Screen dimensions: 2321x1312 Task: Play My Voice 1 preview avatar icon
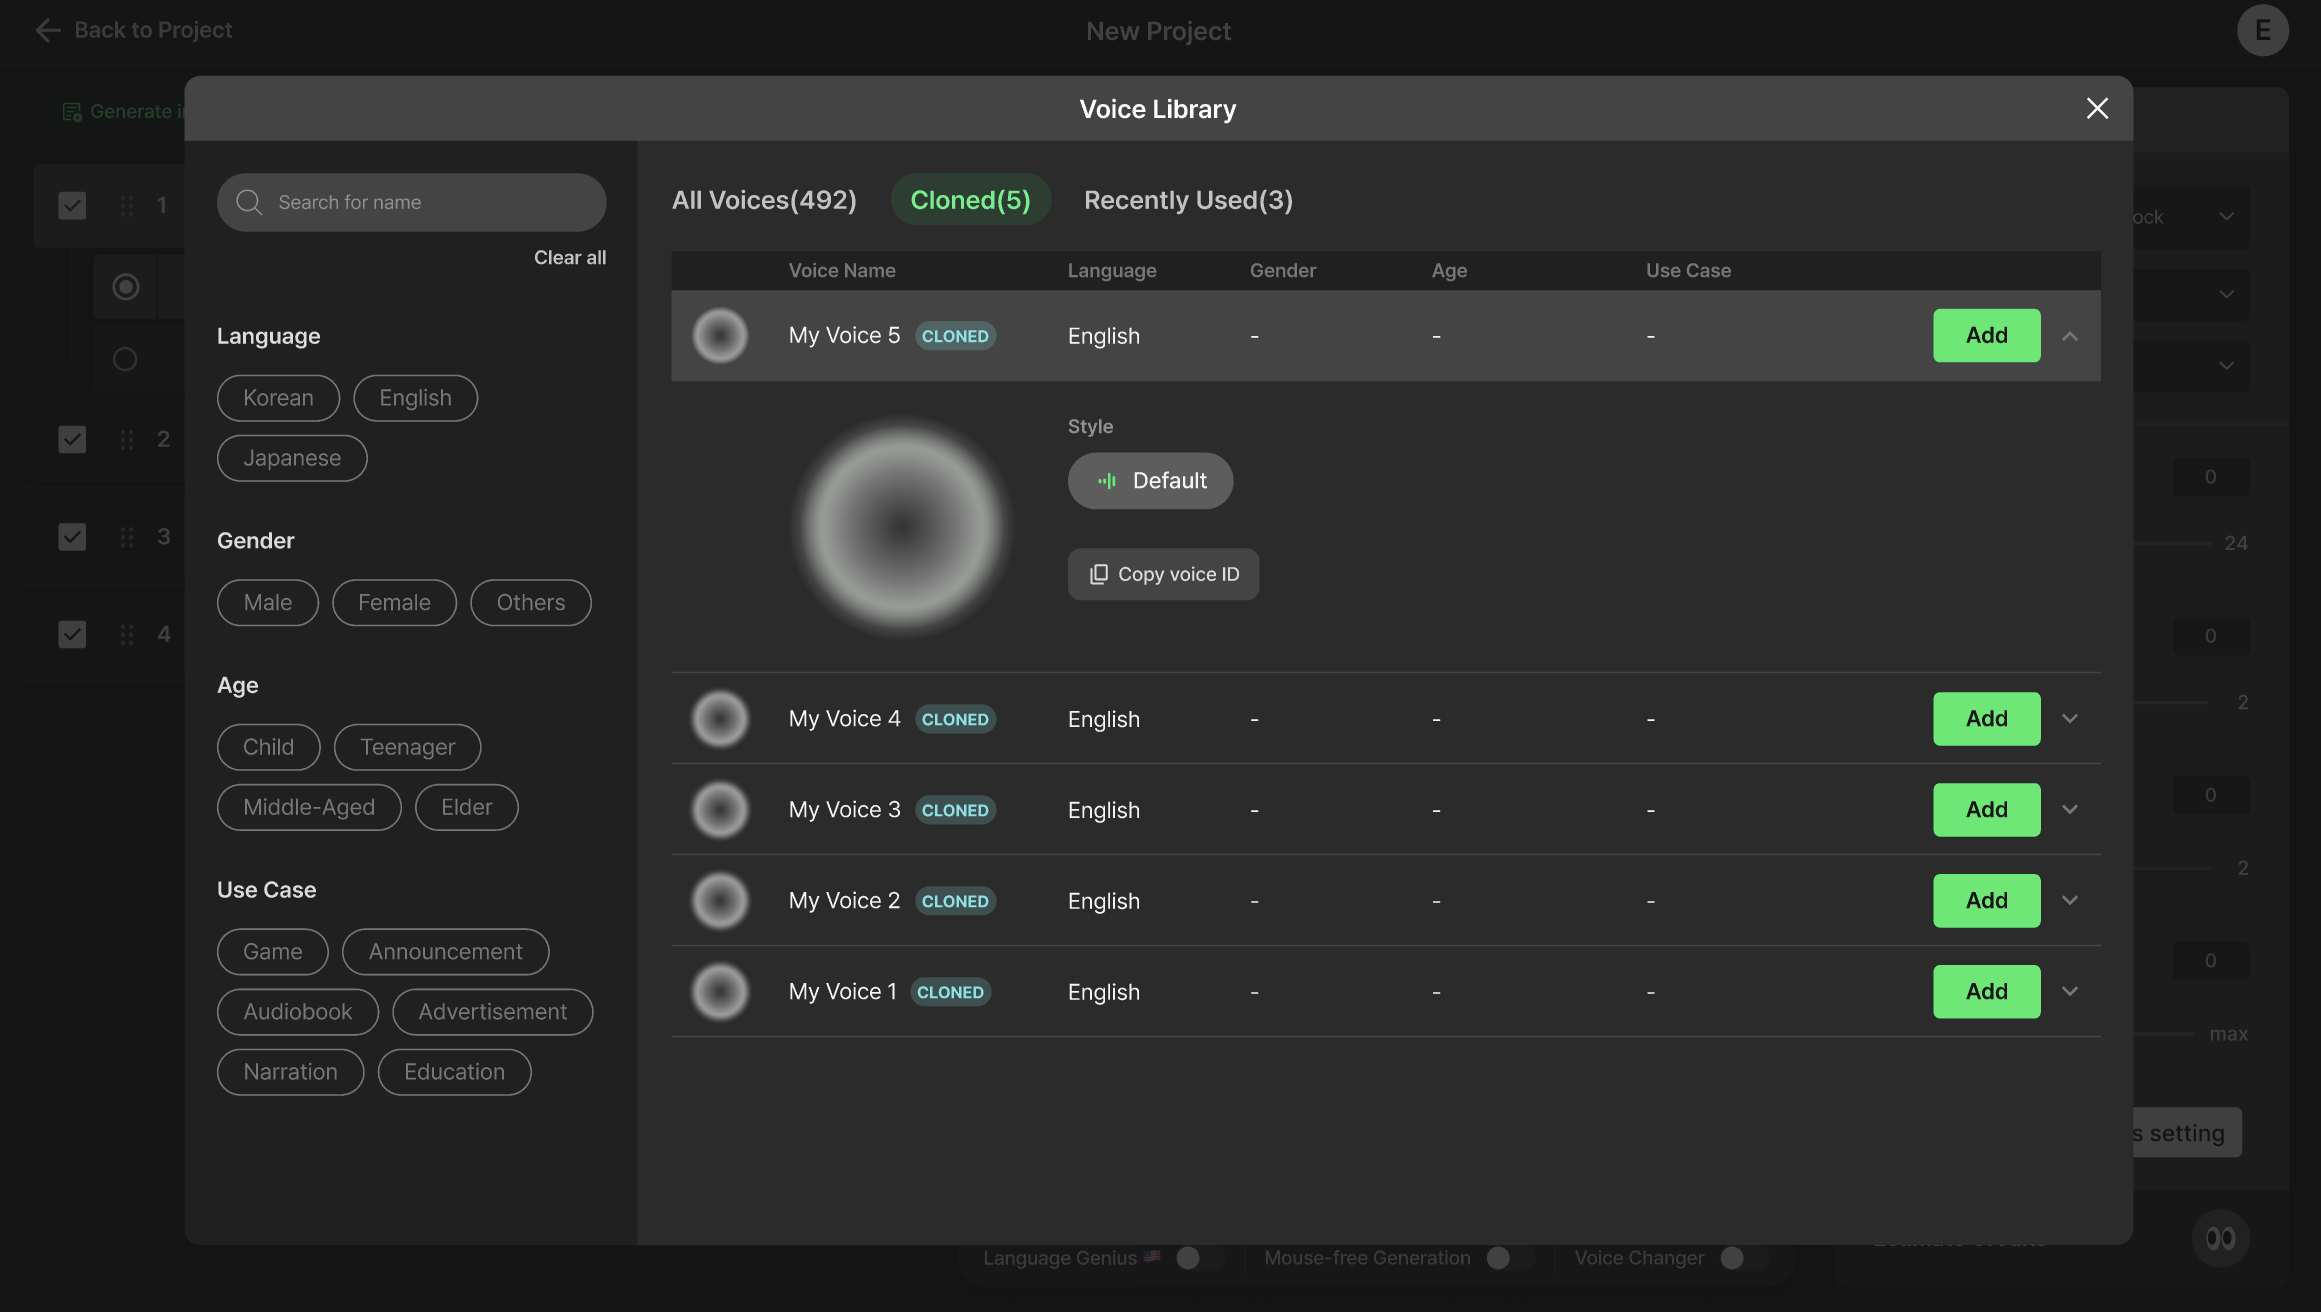[720, 991]
